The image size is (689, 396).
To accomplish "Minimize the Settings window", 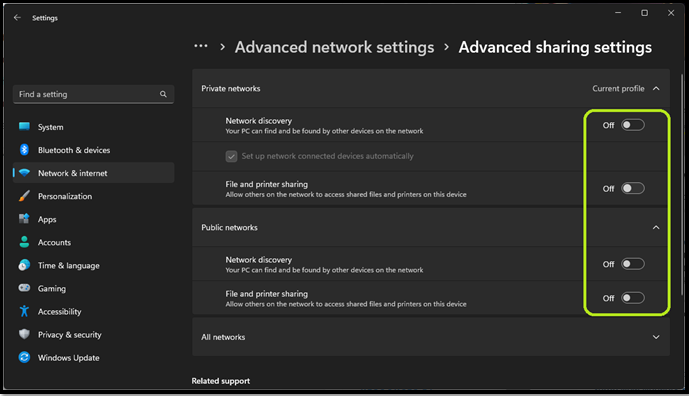I will [618, 13].
